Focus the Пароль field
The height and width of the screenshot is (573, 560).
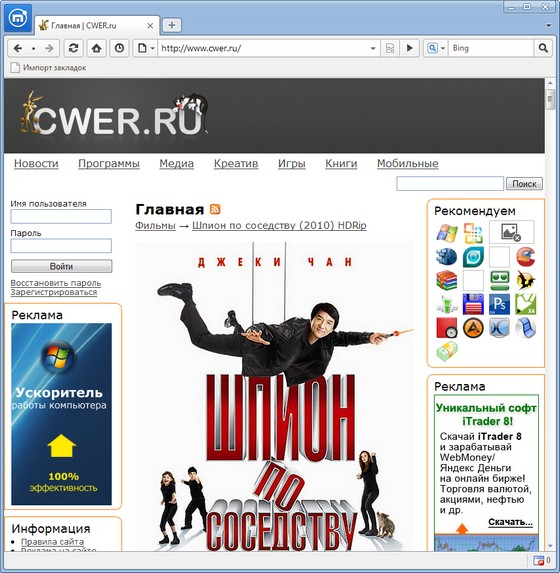(61, 246)
